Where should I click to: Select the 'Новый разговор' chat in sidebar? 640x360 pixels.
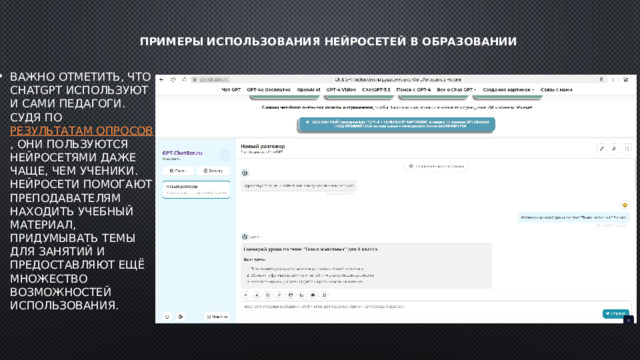click(x=196, y=189)
